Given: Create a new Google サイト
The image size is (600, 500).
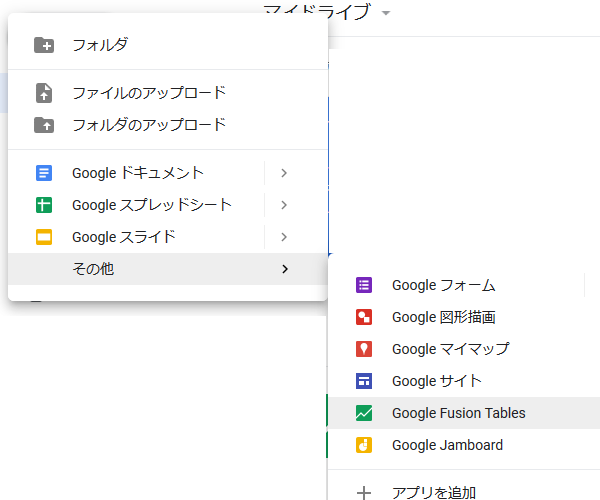Looking at the screenshot, I should 464,381.
